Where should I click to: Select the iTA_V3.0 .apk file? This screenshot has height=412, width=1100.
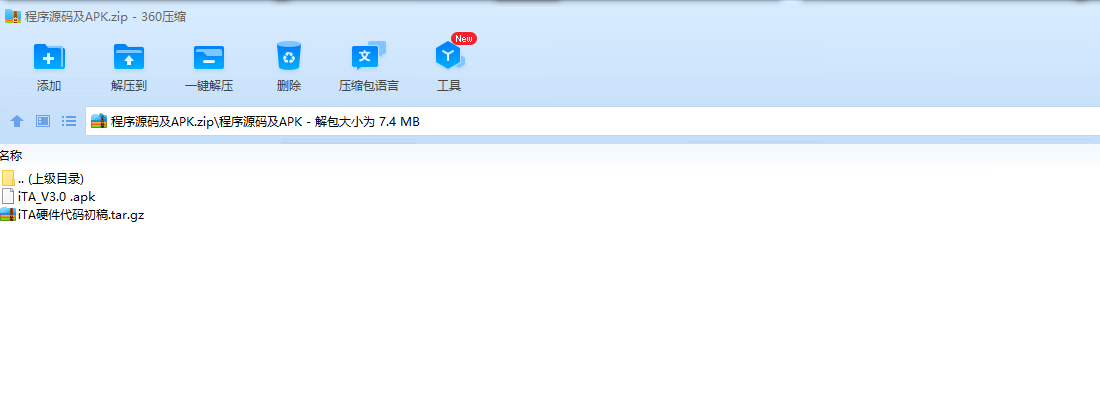[48, 197]
